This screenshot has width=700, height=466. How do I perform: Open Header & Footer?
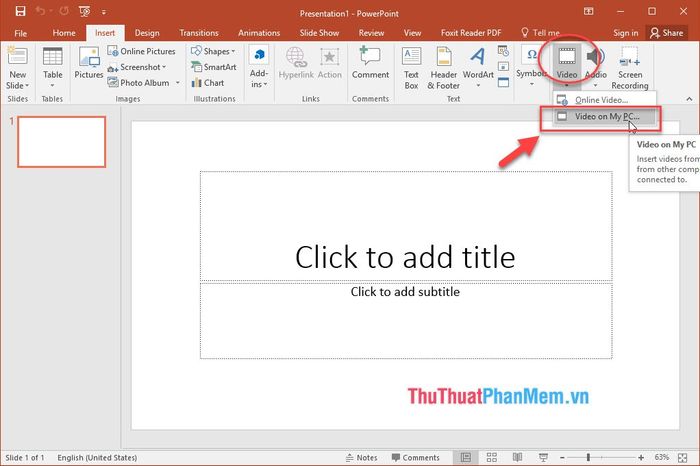(443, 68)
